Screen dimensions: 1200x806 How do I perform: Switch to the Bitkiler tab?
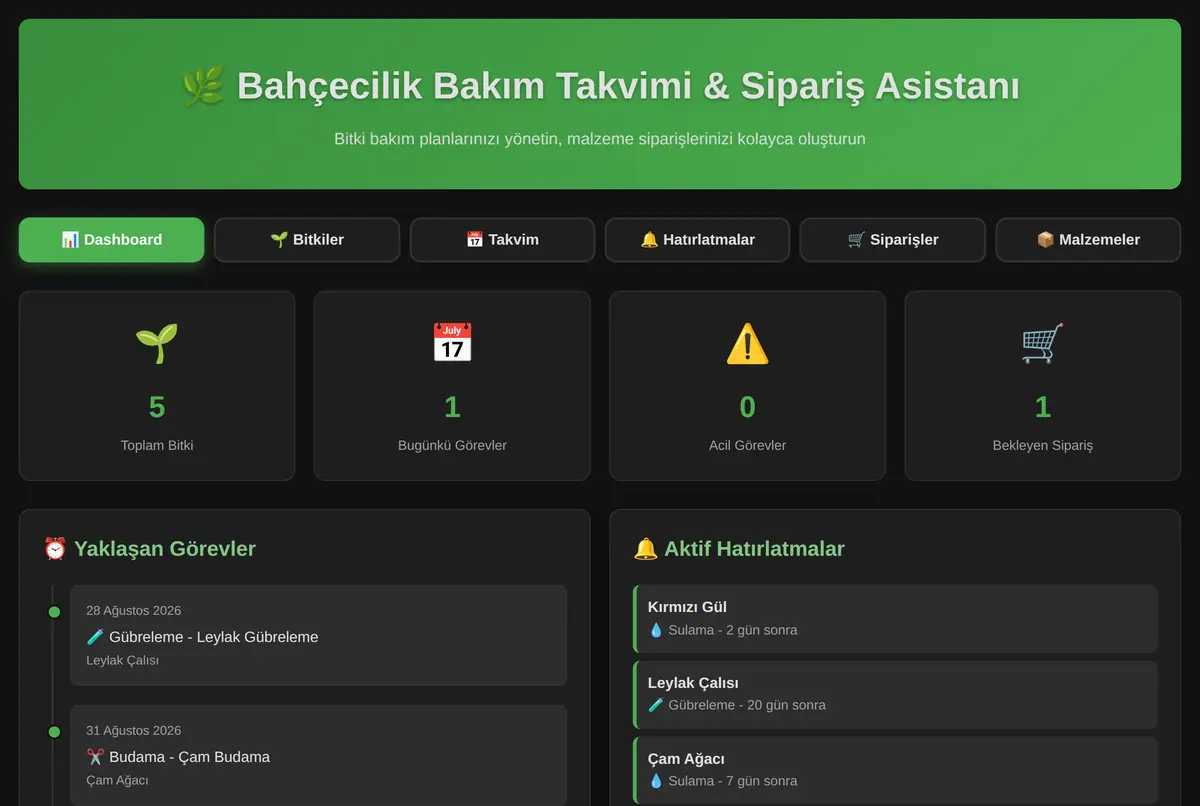click(x=307, y=240)
